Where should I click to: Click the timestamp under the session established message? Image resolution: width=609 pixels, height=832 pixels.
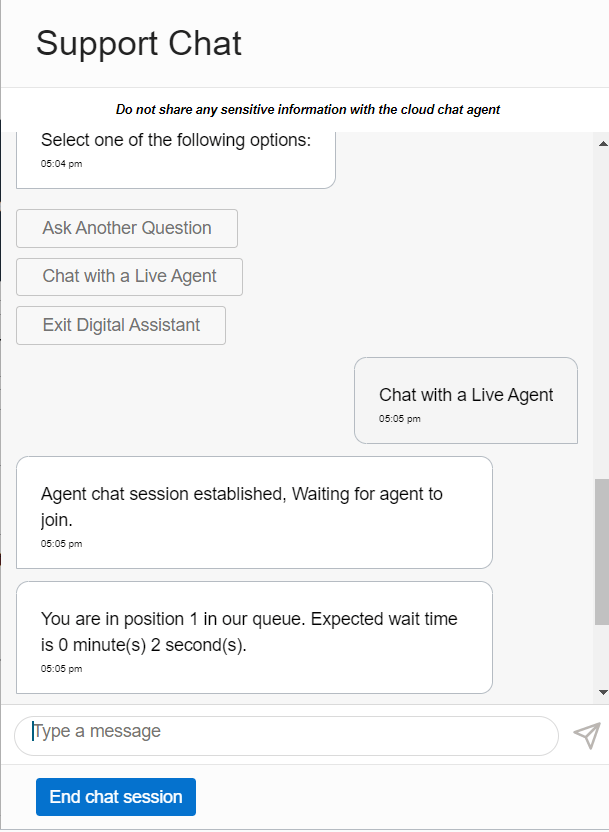[x=62, y=544]
